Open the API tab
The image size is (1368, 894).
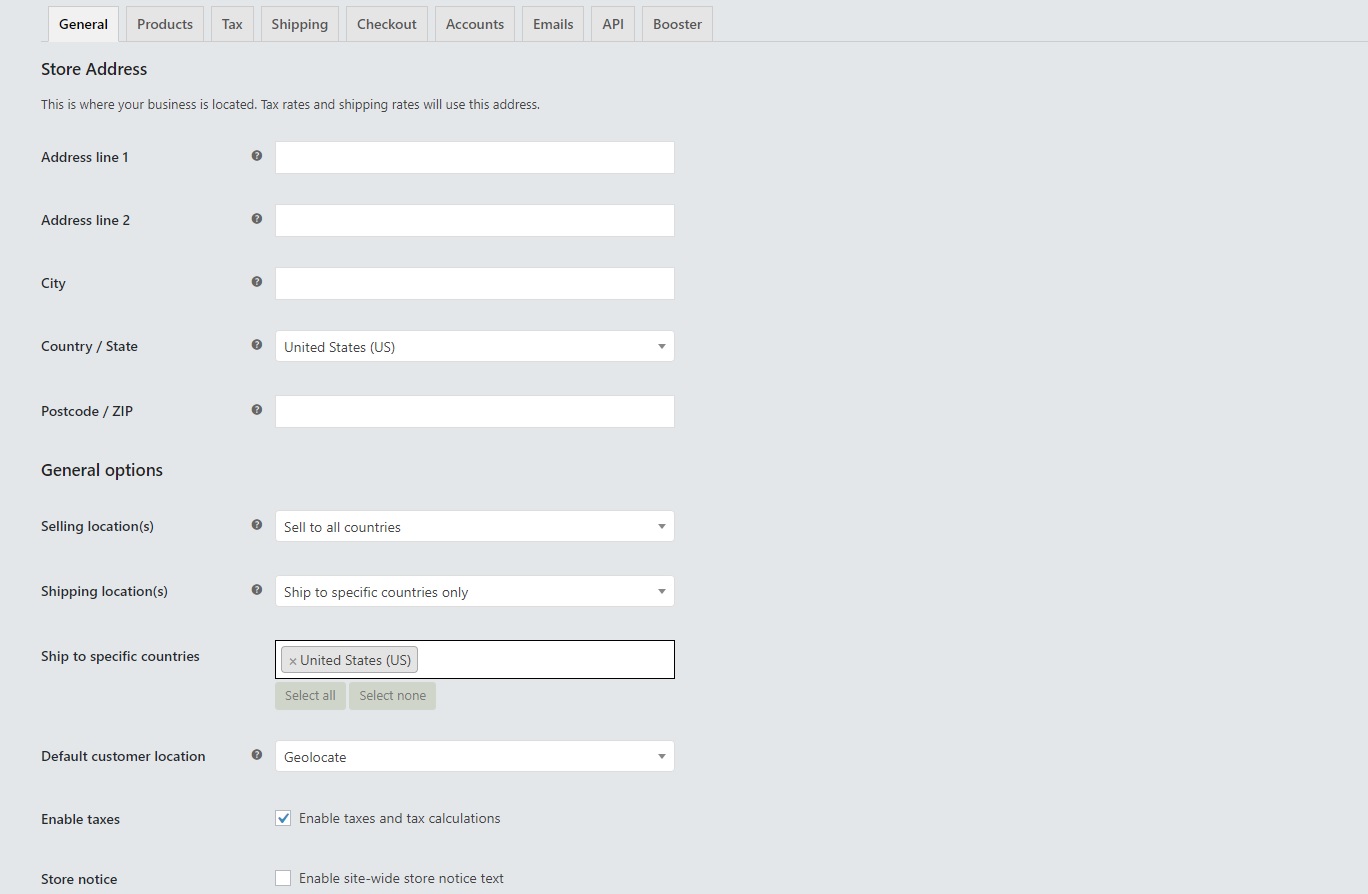[613, 24]
